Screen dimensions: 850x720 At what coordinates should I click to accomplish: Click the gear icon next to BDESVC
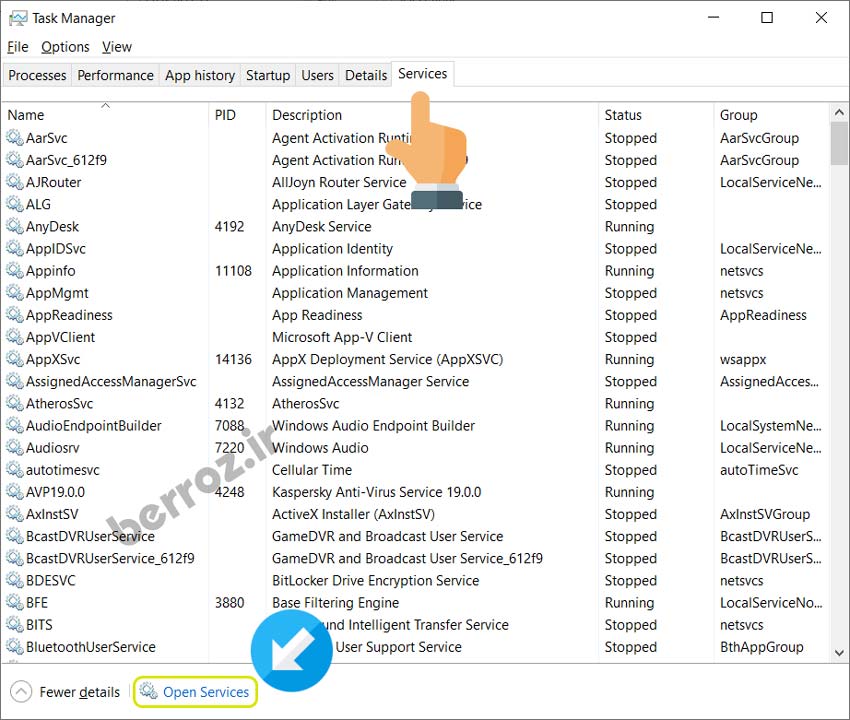click(x=15, y=581)
